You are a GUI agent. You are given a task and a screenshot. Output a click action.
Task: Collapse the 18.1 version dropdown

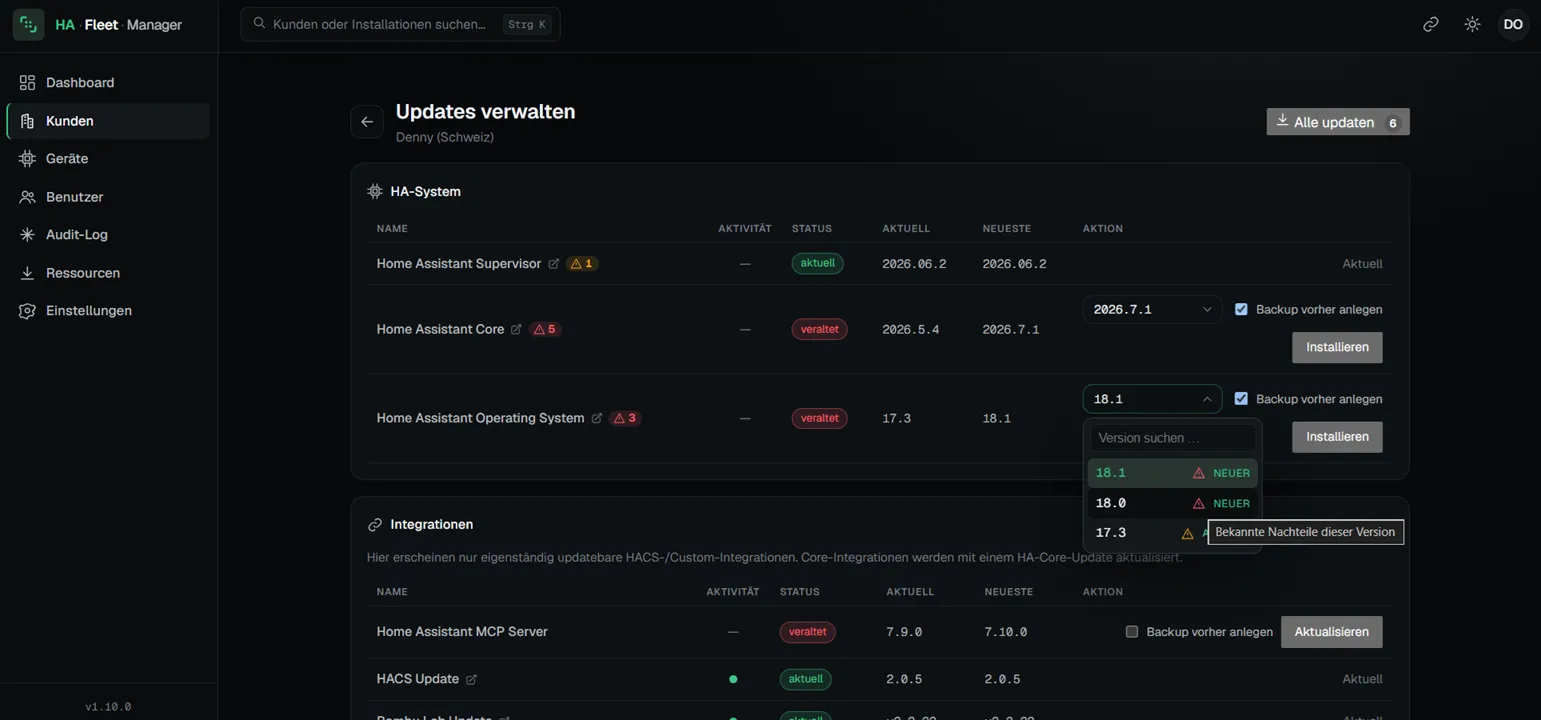1152,399
